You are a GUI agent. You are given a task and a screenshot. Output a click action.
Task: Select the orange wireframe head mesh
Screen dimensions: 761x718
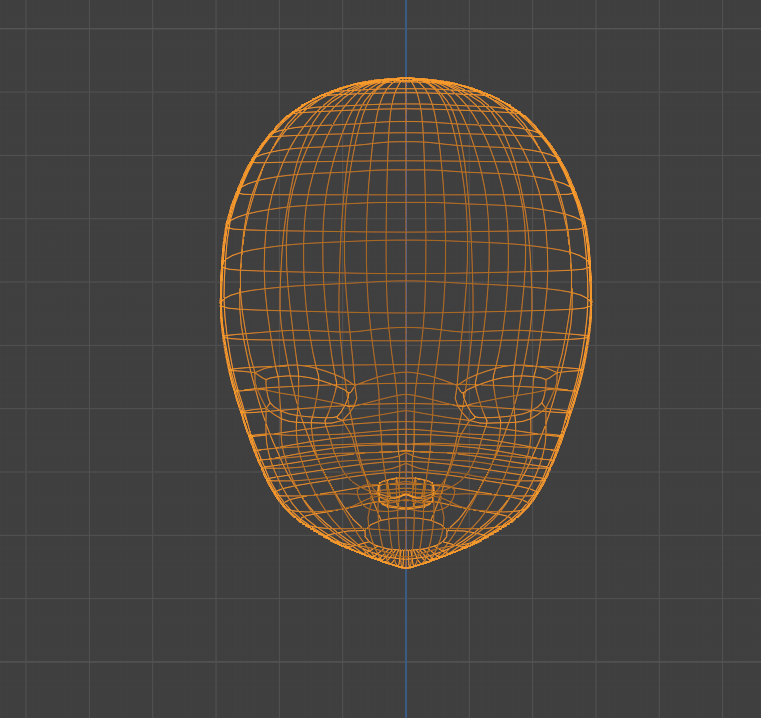point(406,323)
